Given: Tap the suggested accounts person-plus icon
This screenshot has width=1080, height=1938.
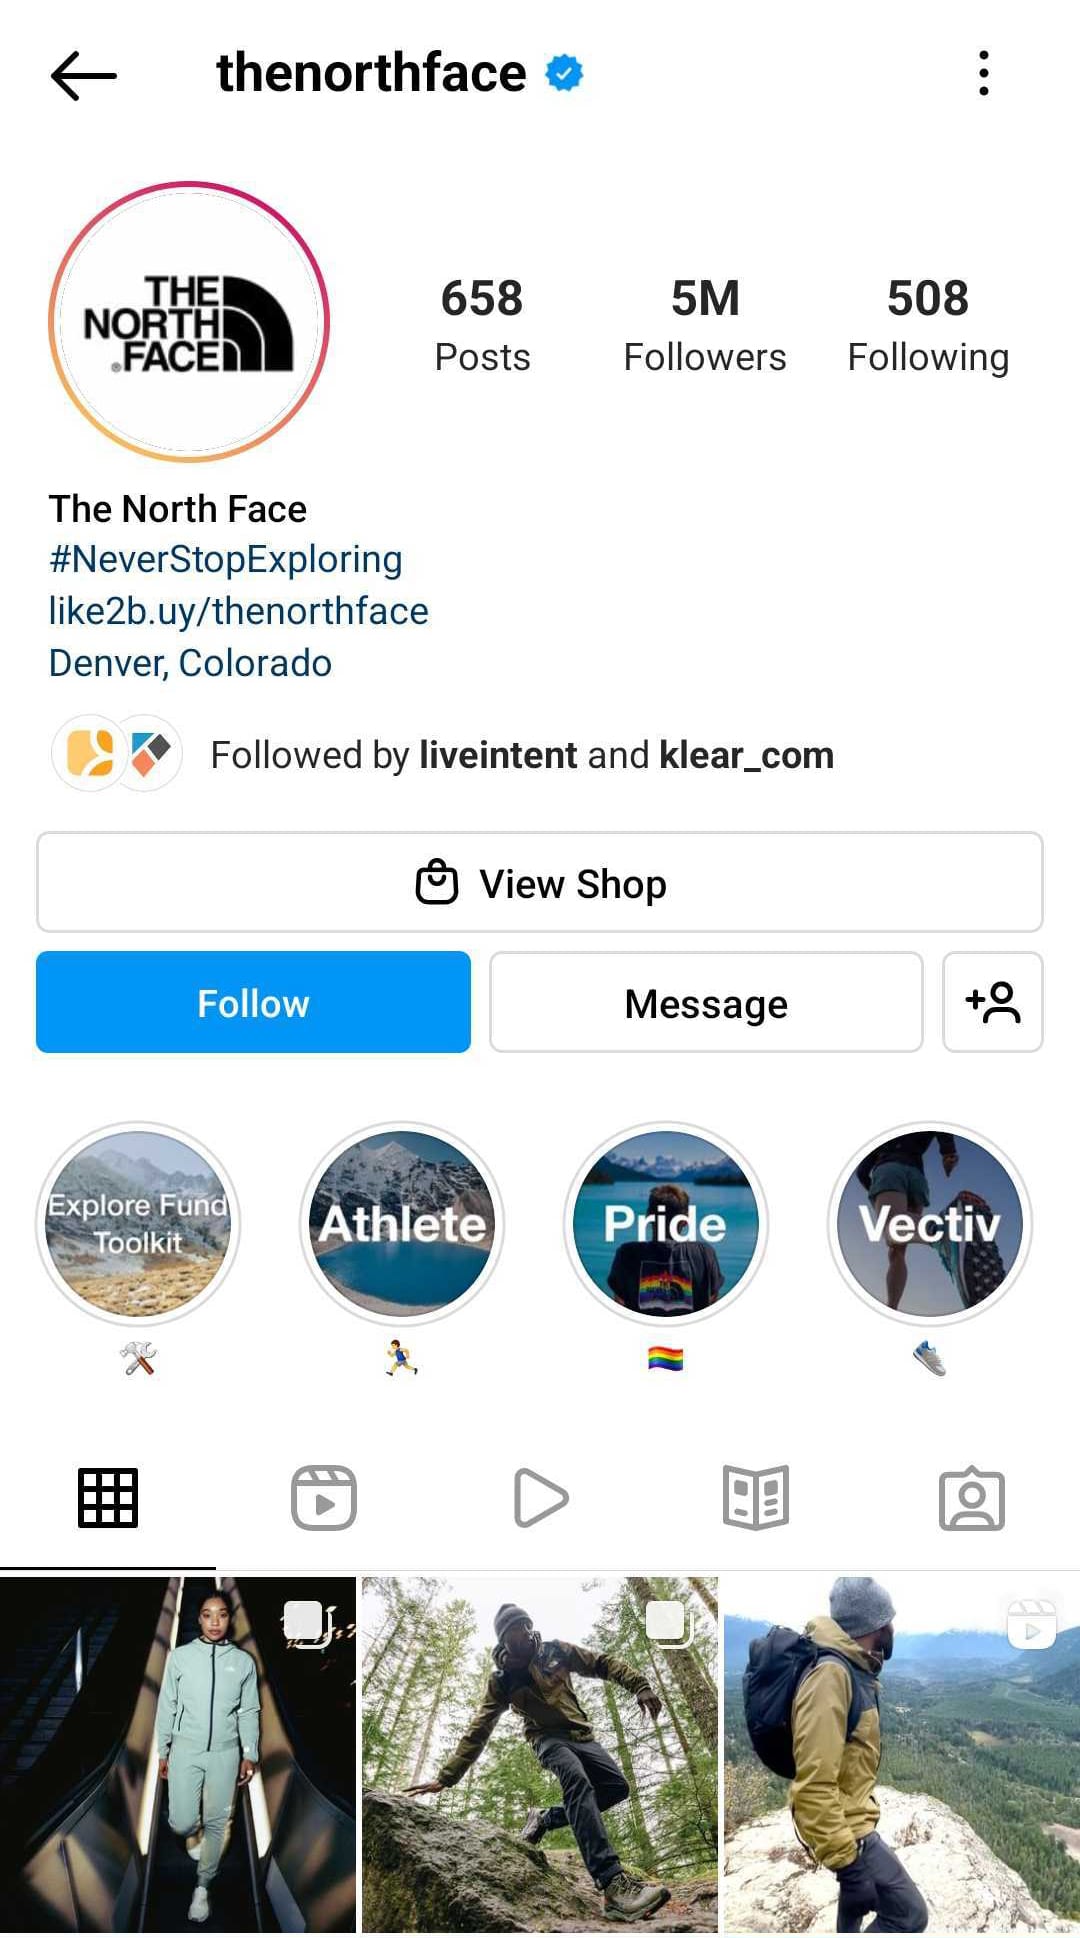Looking at the screenshot, I should pos(992,1002).
